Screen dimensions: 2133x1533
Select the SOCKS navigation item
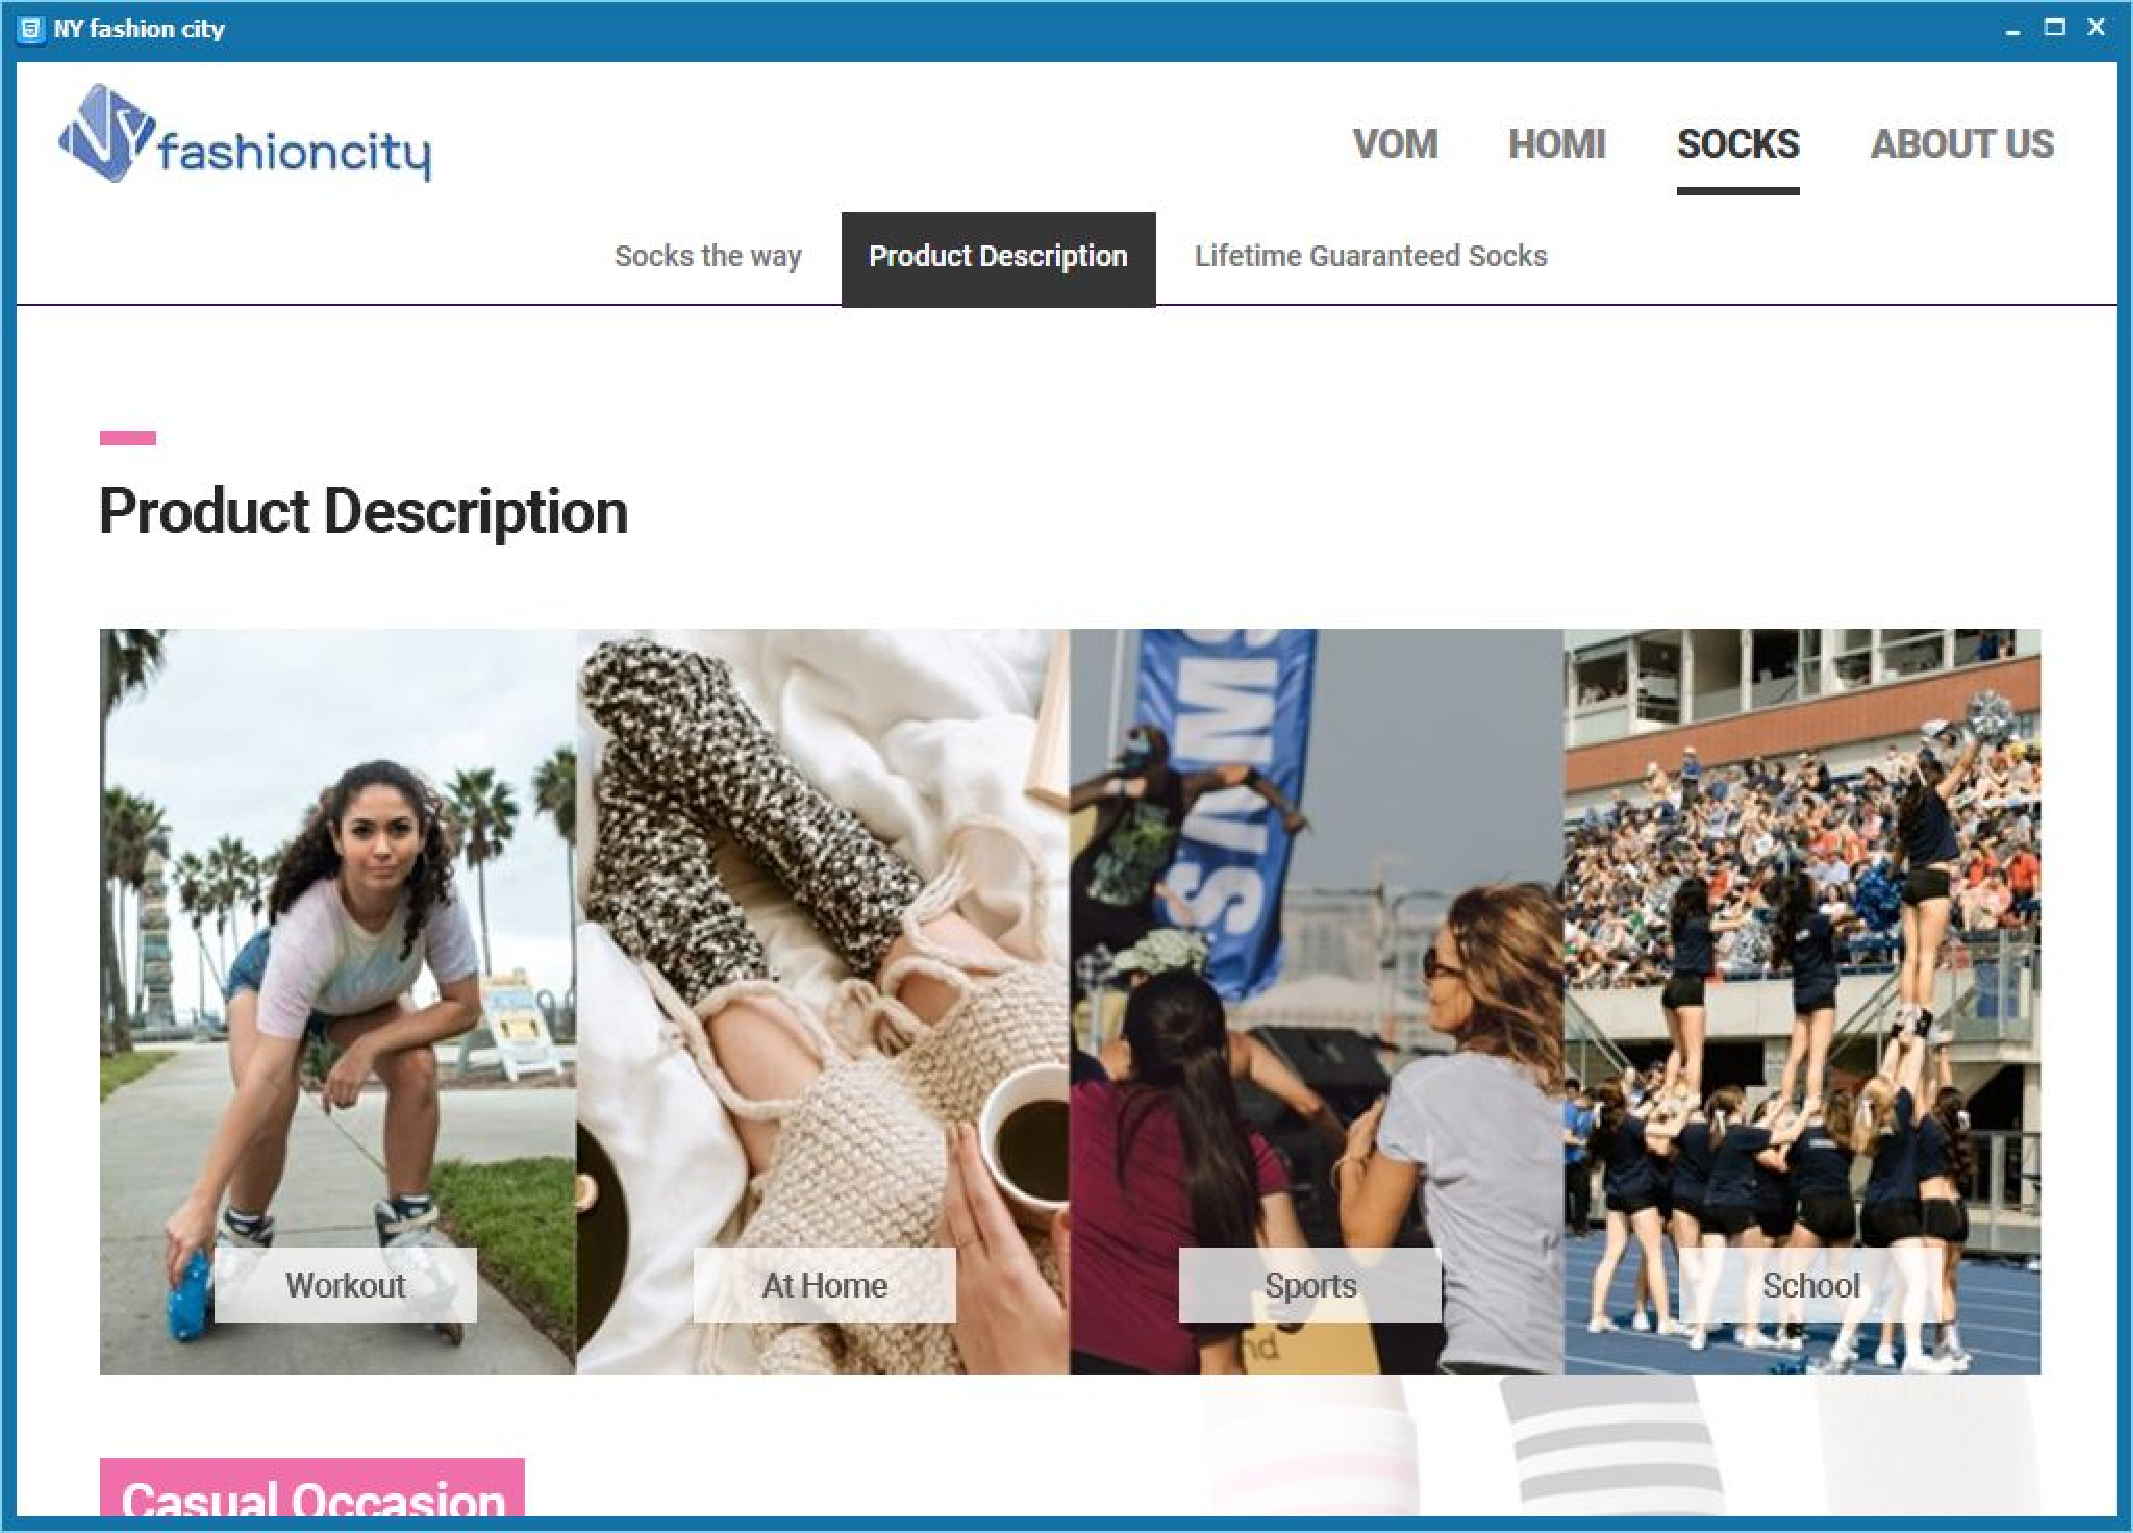[1738, 145]
